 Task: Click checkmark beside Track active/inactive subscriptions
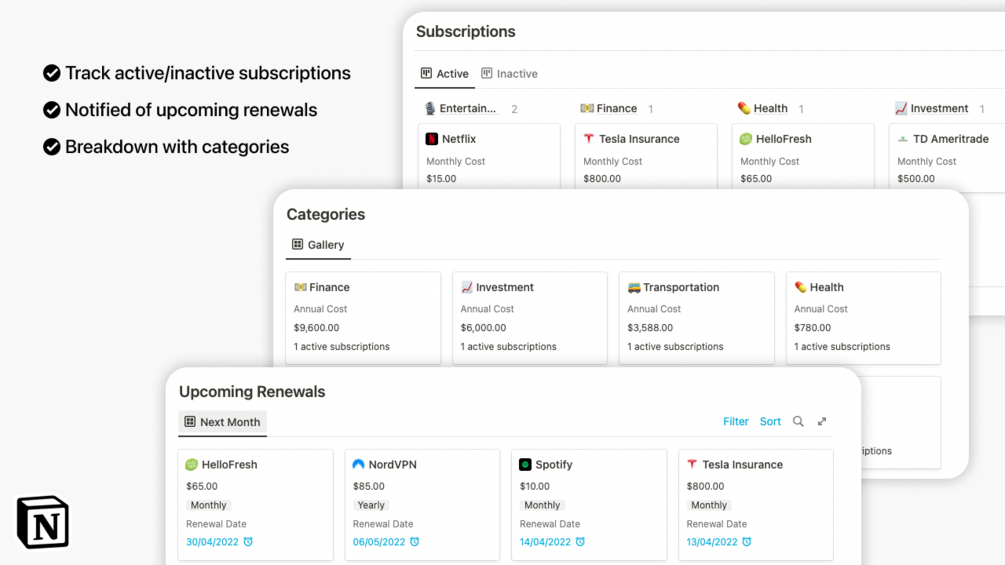point(52,73)
